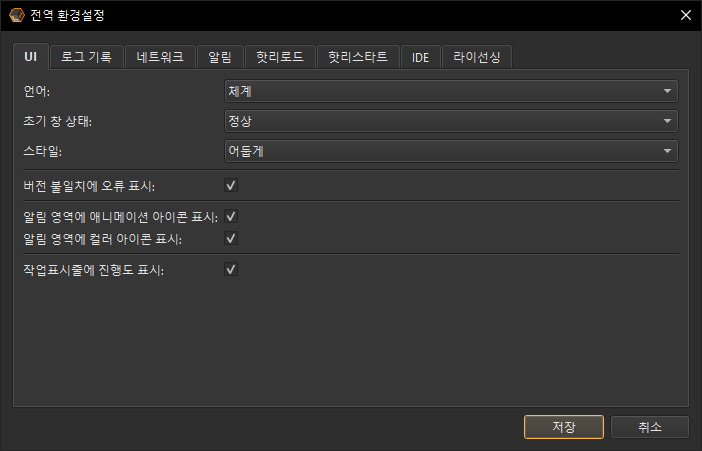Toggle 버전 불일치에 오류 표시 checkbox
702x451 pixels.
coord(231,185)
